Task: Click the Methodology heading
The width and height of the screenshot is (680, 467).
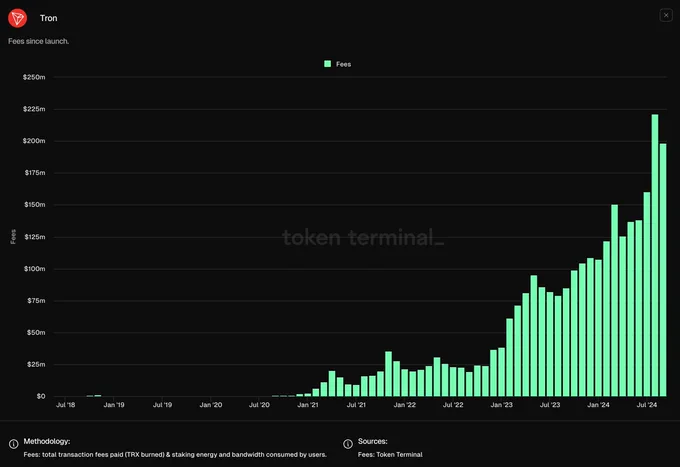Action: (x=47, y=441)
